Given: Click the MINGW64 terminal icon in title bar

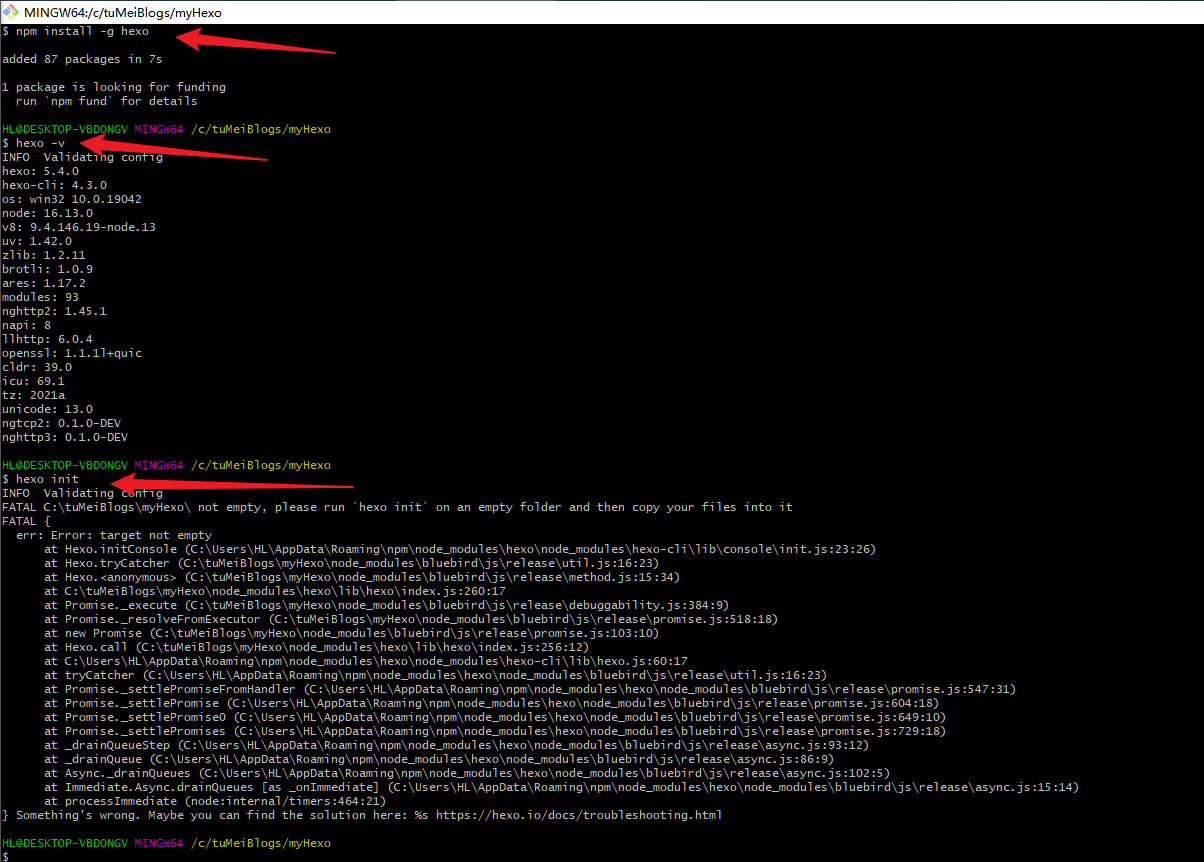Looking at the screenshot, I should coord(12,12).
